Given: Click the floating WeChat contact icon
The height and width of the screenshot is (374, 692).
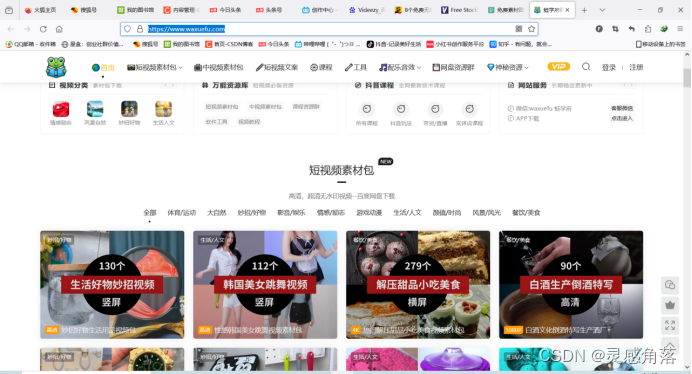Looking at the screenshot, I should click(669, 285).
